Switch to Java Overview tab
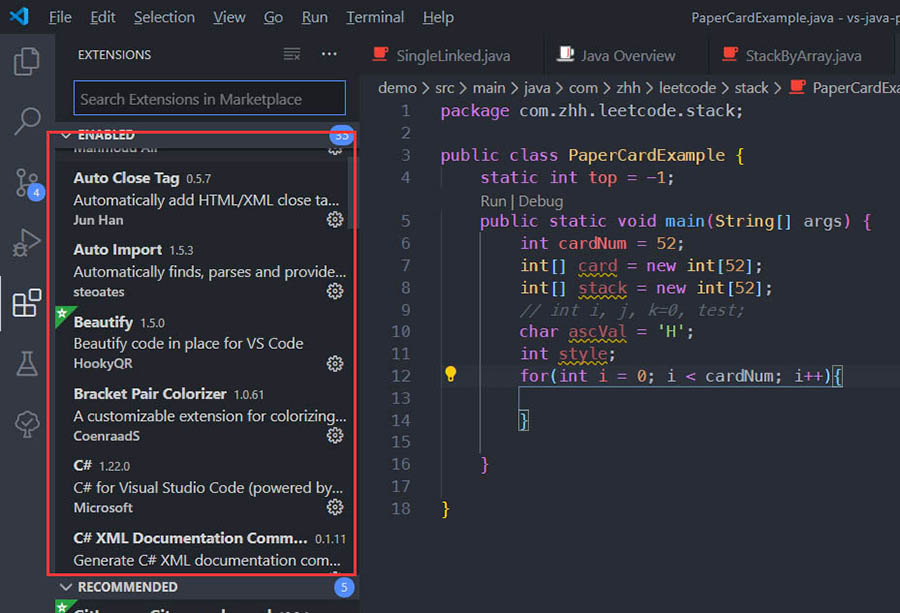Screen dimensions: 900x613 coord(626,55)
